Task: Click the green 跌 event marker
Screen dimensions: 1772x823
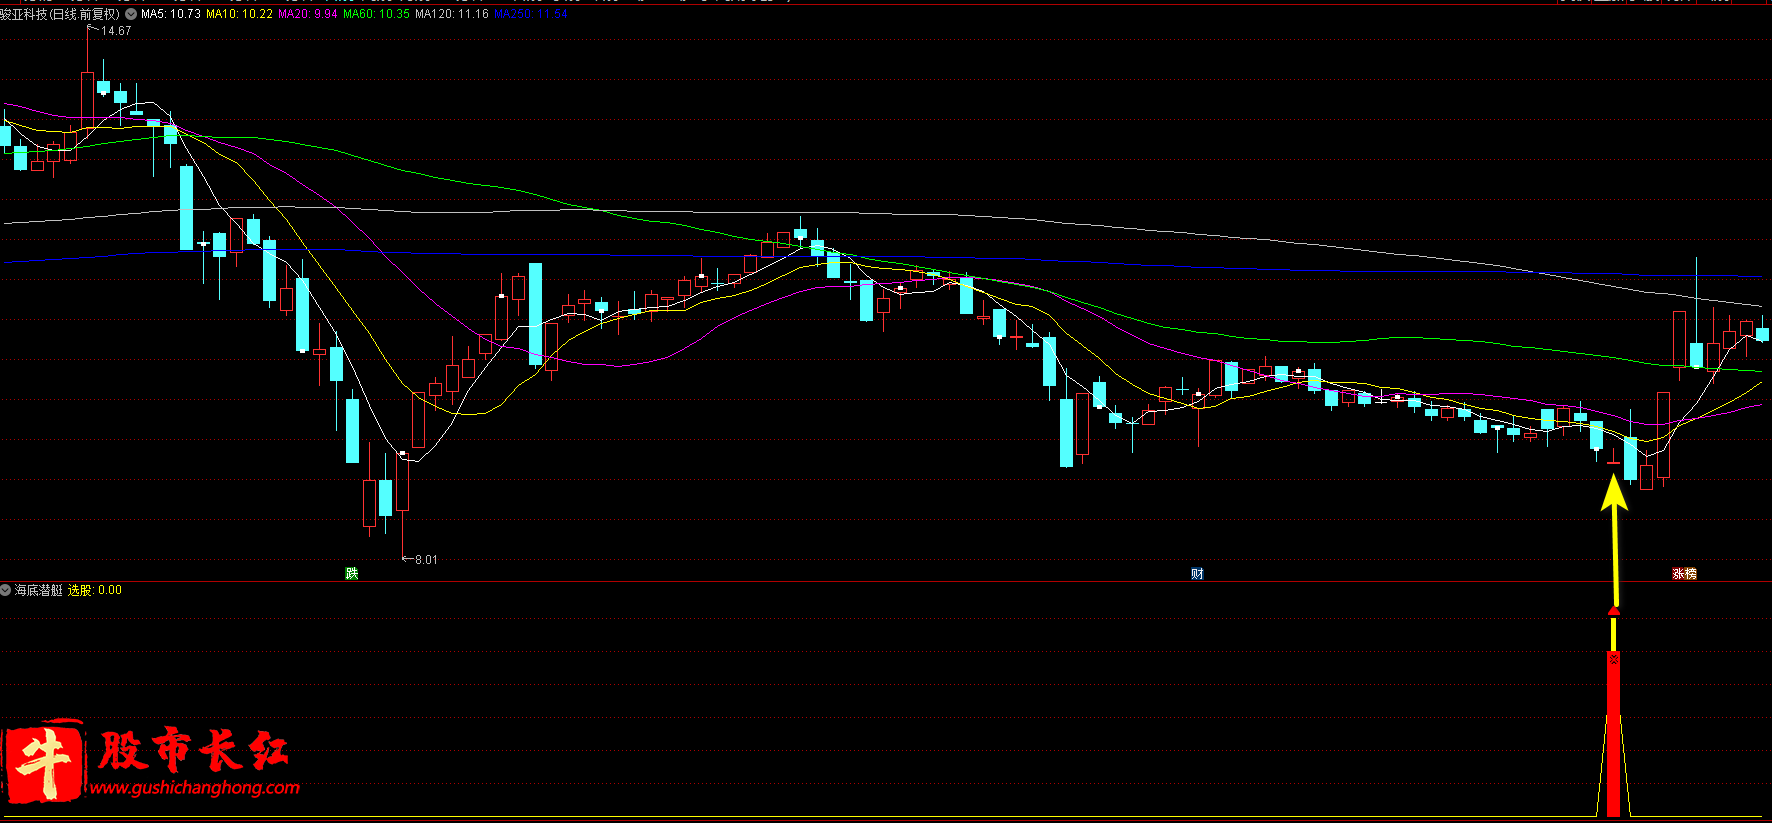Action: coord(352,573)
